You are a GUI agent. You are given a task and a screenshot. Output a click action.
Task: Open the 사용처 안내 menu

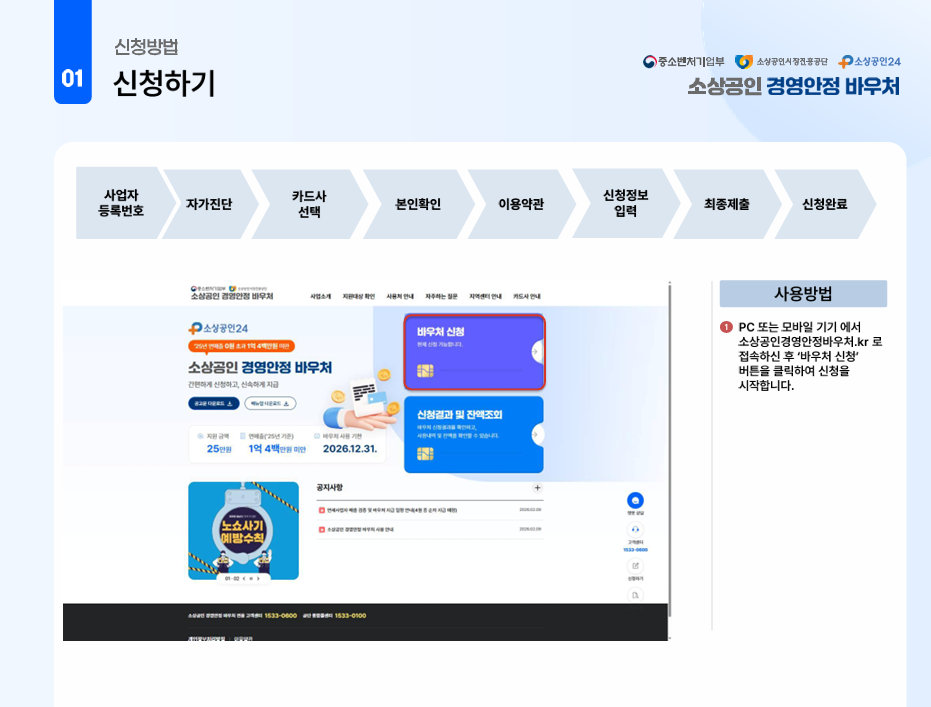coord(400,296)
